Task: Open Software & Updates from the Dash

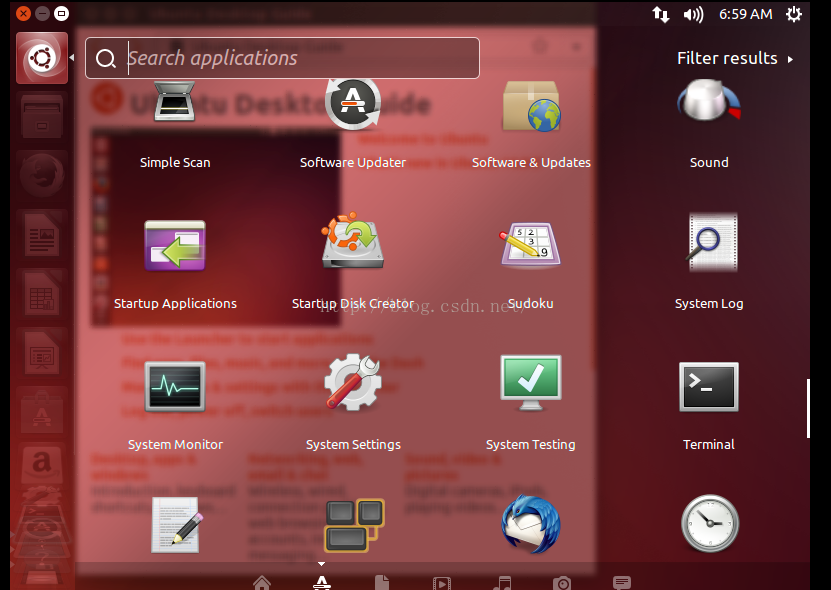Action: (x=531, y=106)
